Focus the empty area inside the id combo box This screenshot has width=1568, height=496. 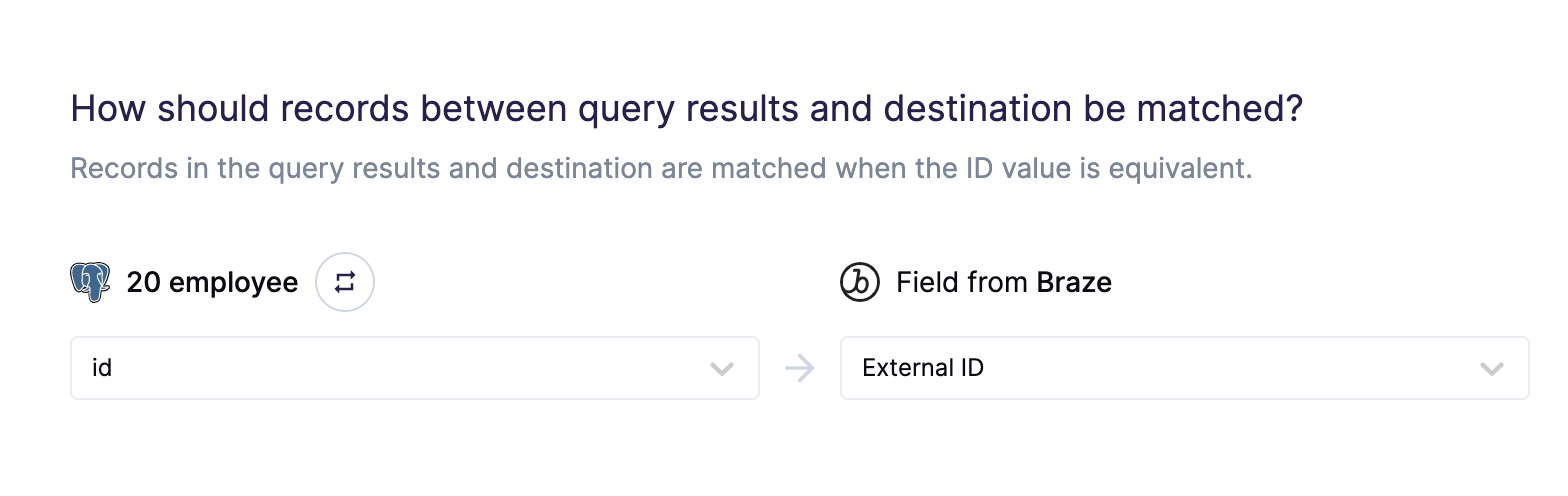click(410, 368)
